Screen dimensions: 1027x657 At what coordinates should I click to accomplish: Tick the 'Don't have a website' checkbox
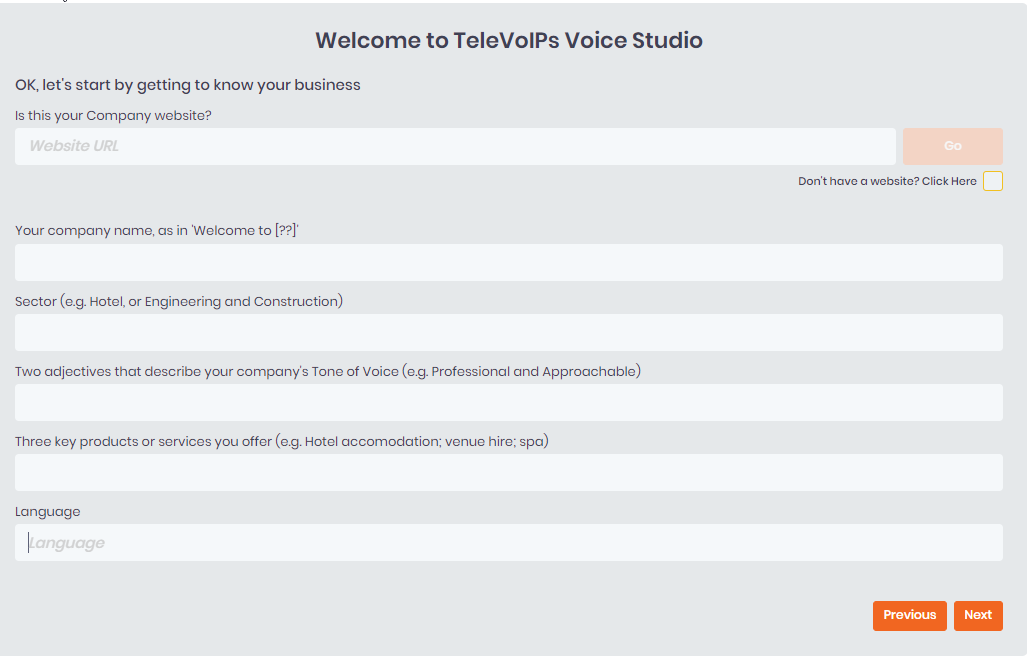992,181
